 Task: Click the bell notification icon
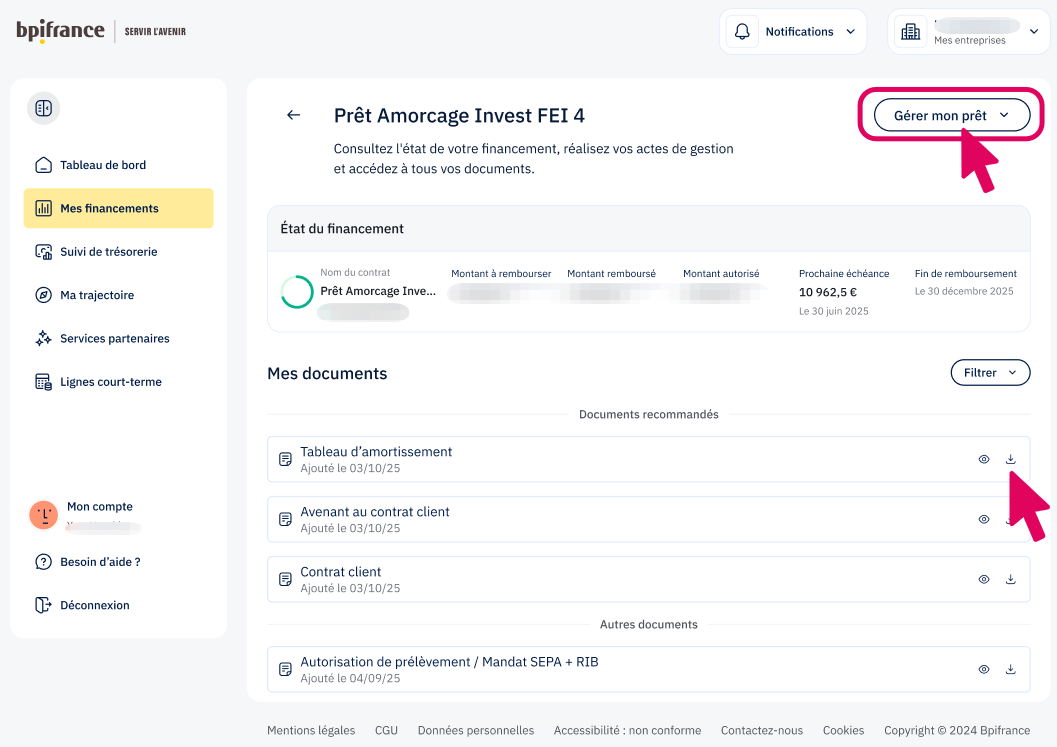pos(742,32)
